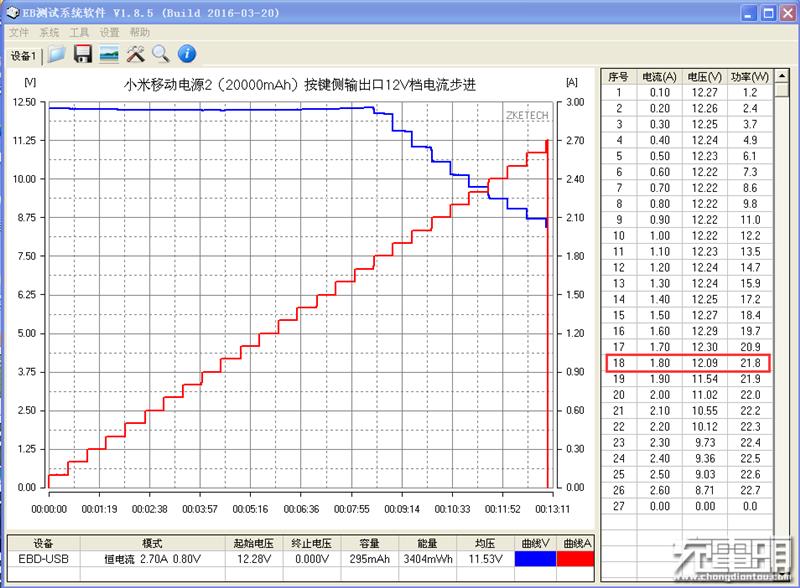Click the 12.50 voltage axis label
The height and width of the screenshot is (588, 800).
pos(24,102)
